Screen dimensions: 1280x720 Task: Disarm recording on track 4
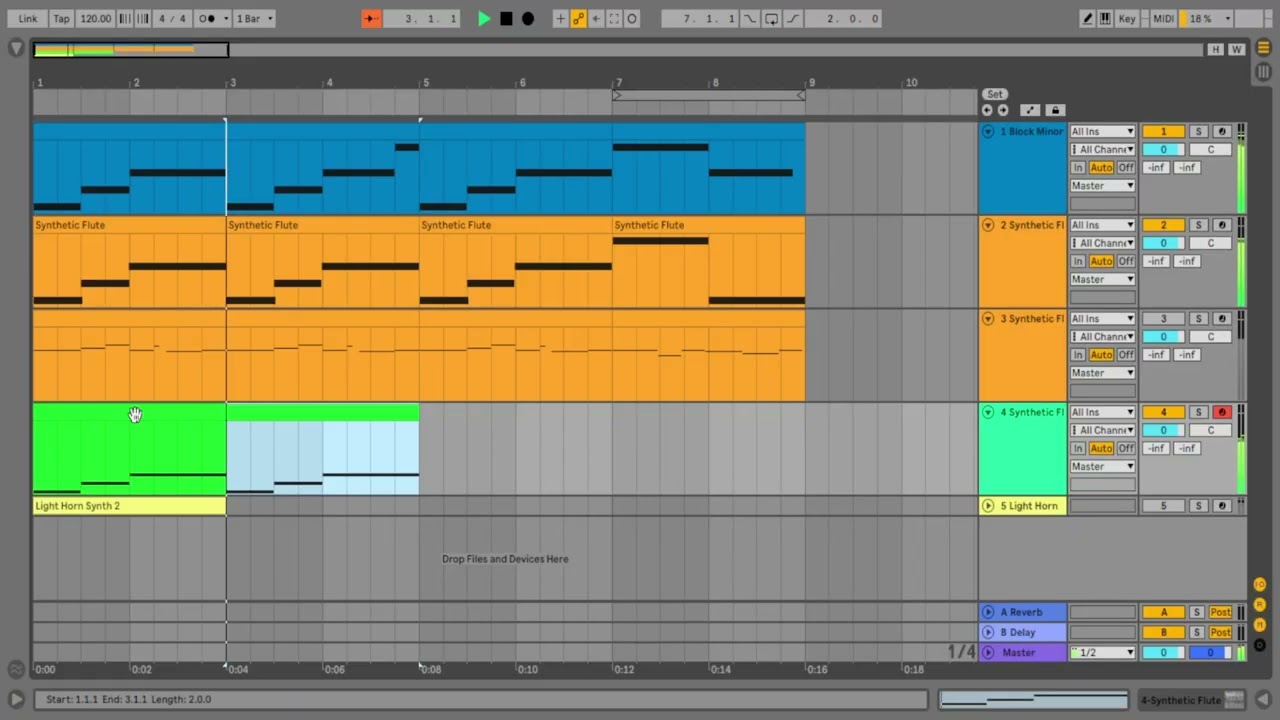1221,412
